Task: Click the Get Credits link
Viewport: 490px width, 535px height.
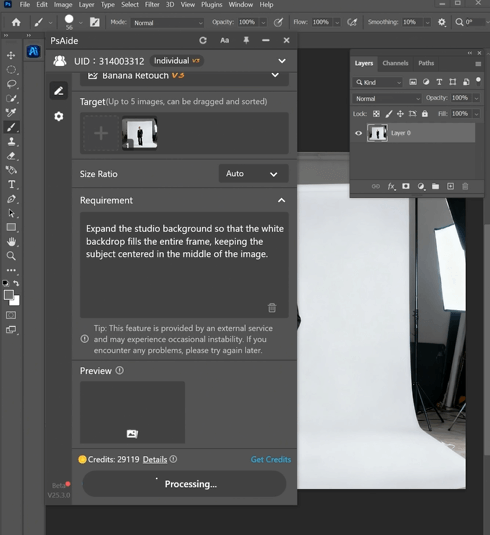Action: (x=271, y=460)
